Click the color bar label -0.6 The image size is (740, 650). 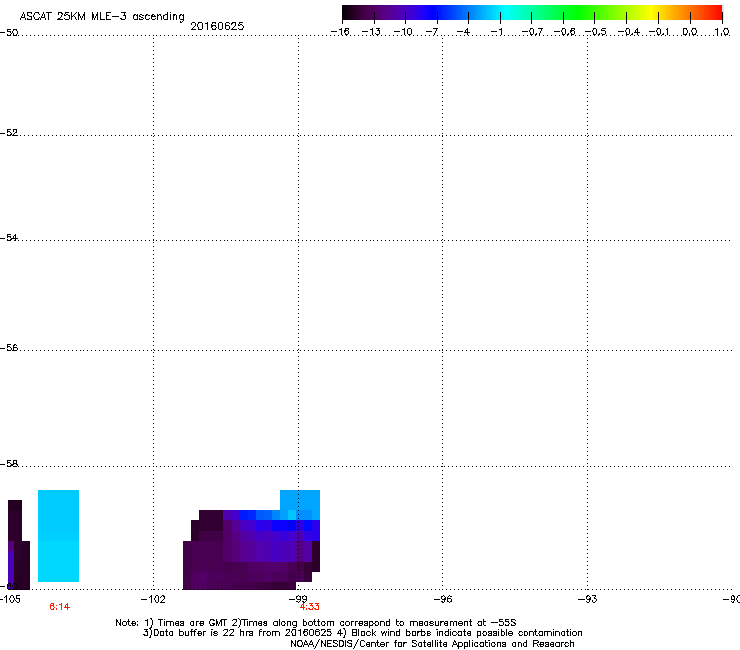(x=564, y=32)
